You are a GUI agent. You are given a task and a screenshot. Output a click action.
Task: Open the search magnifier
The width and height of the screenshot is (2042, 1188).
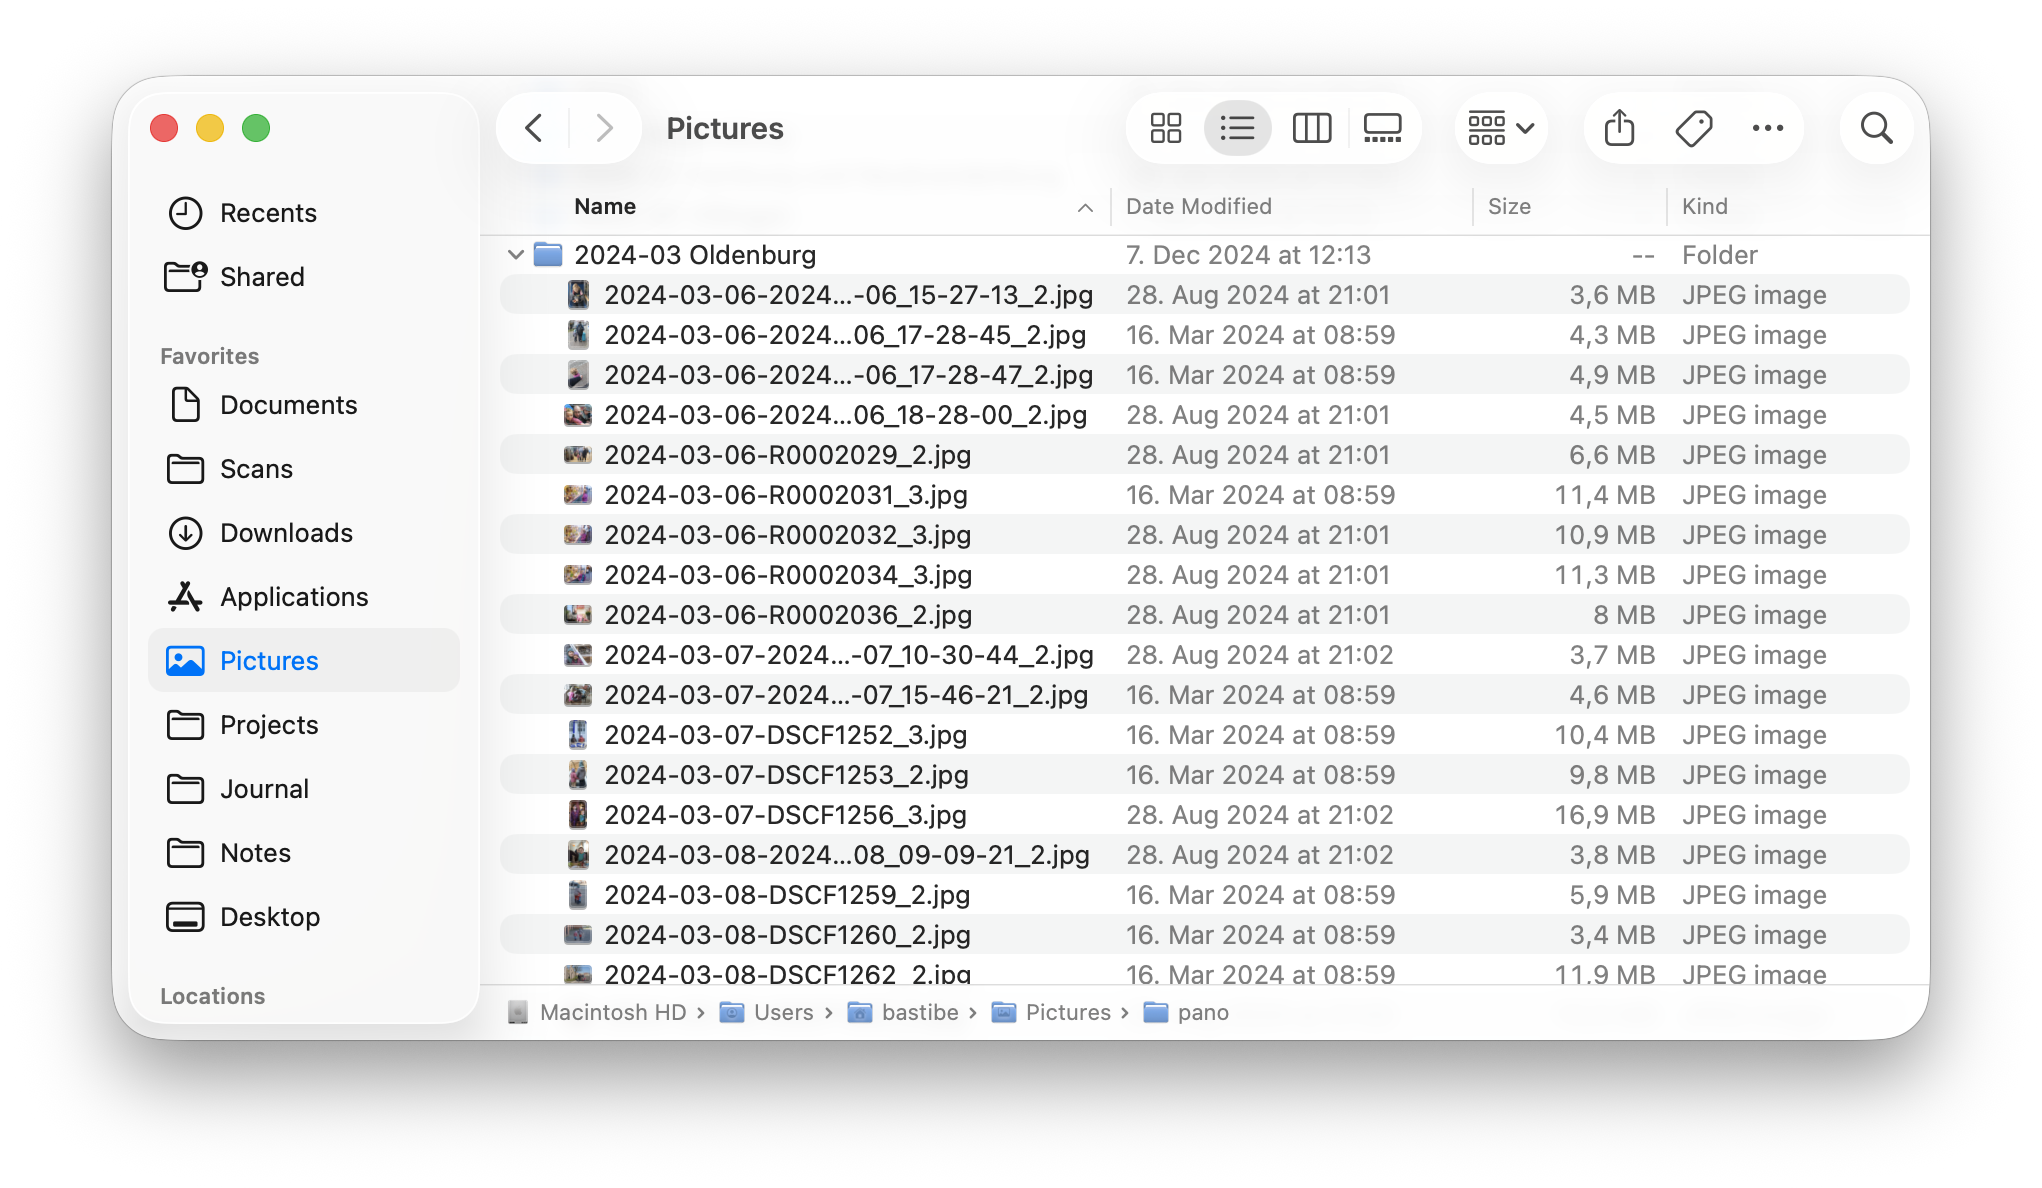click(1876, 128)
